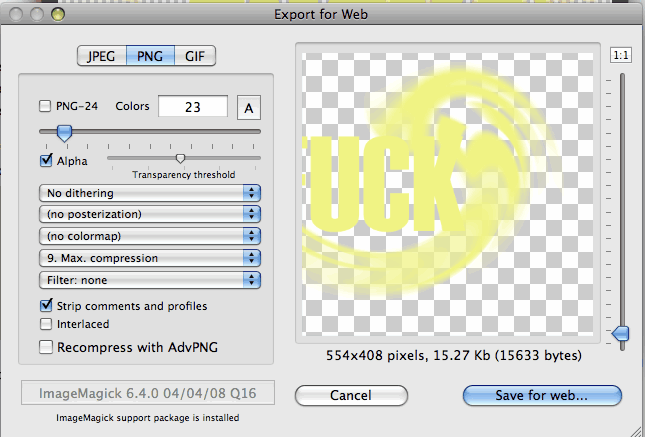Viewport: 645px width, 437px height.
Task: Click the 1:1 zoom button
Action: pyautogui.click(x=621, y=55)
